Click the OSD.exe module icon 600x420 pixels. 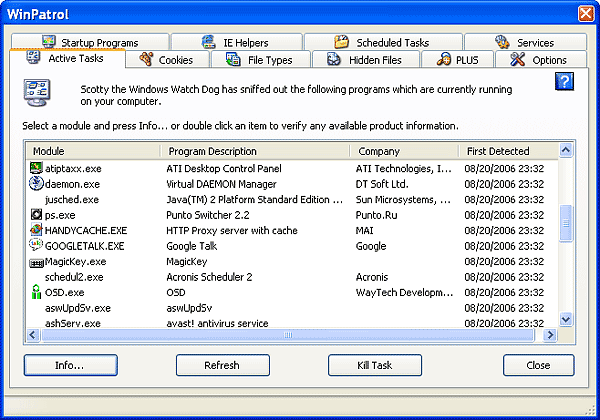click(x=36, y=292)
